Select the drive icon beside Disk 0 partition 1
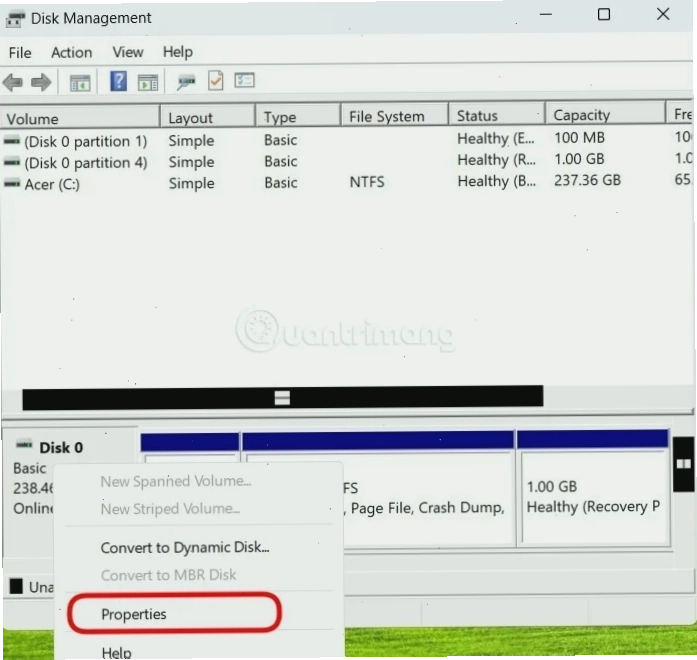 (x=12, y=141)
